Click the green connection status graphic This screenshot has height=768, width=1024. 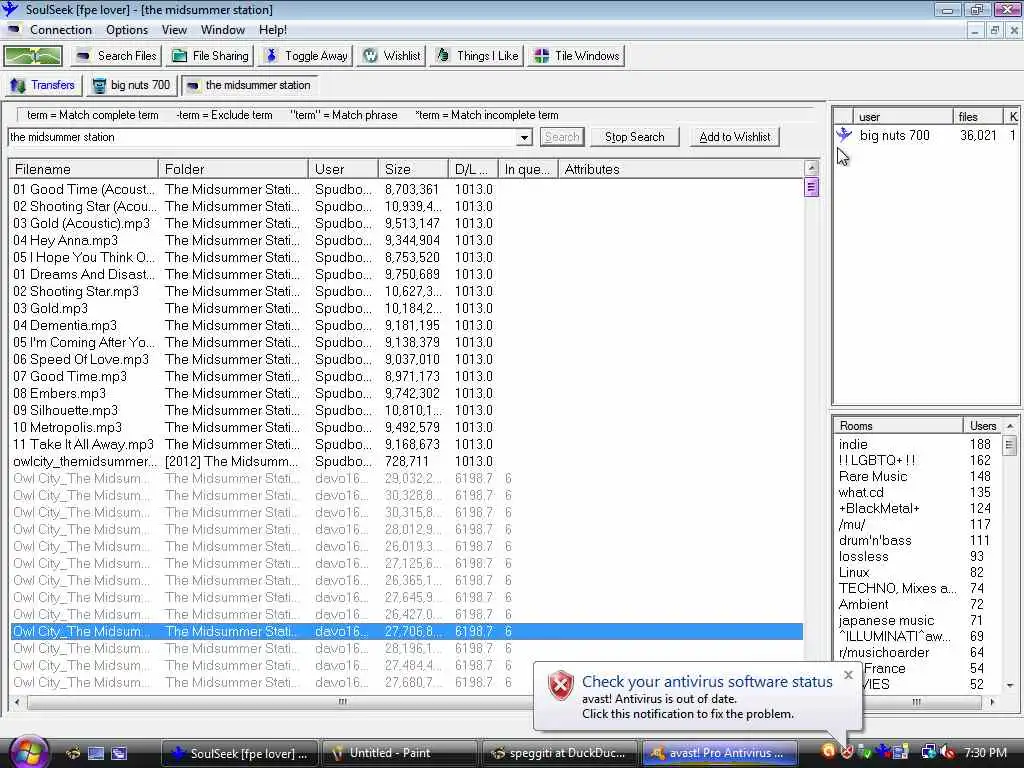point(33,56)
